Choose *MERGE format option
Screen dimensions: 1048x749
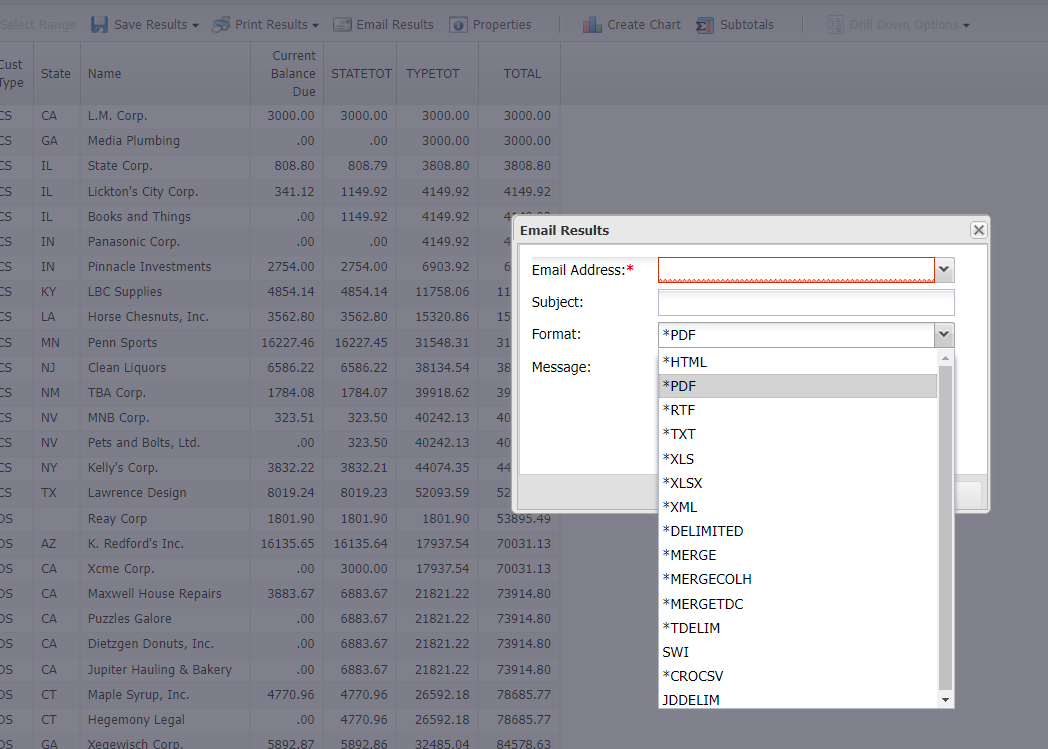(x=798, y=555)
